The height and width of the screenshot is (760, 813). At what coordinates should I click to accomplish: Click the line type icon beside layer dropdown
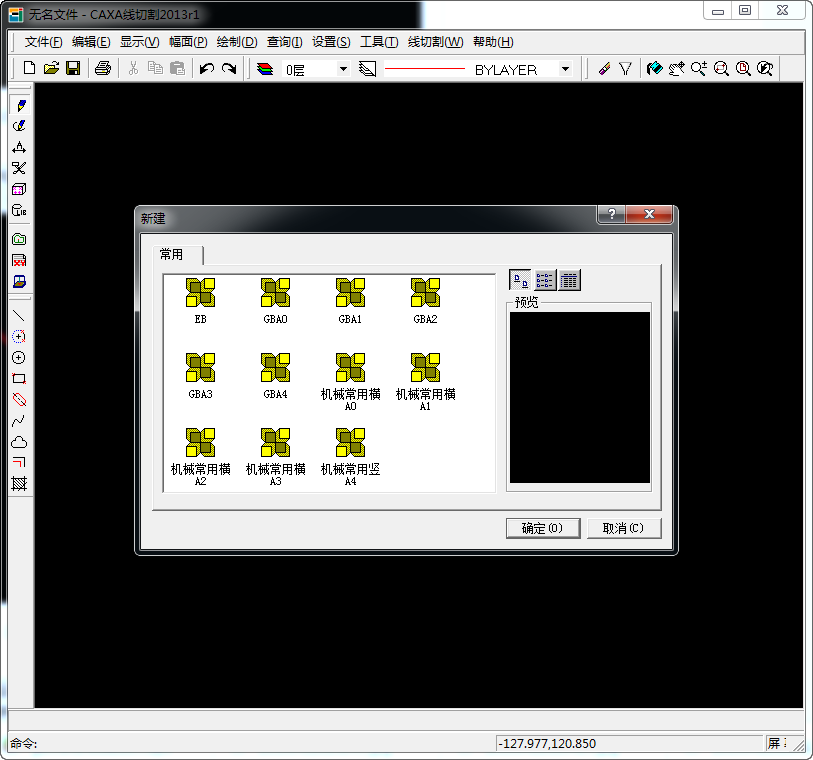(x=368, y=68)
